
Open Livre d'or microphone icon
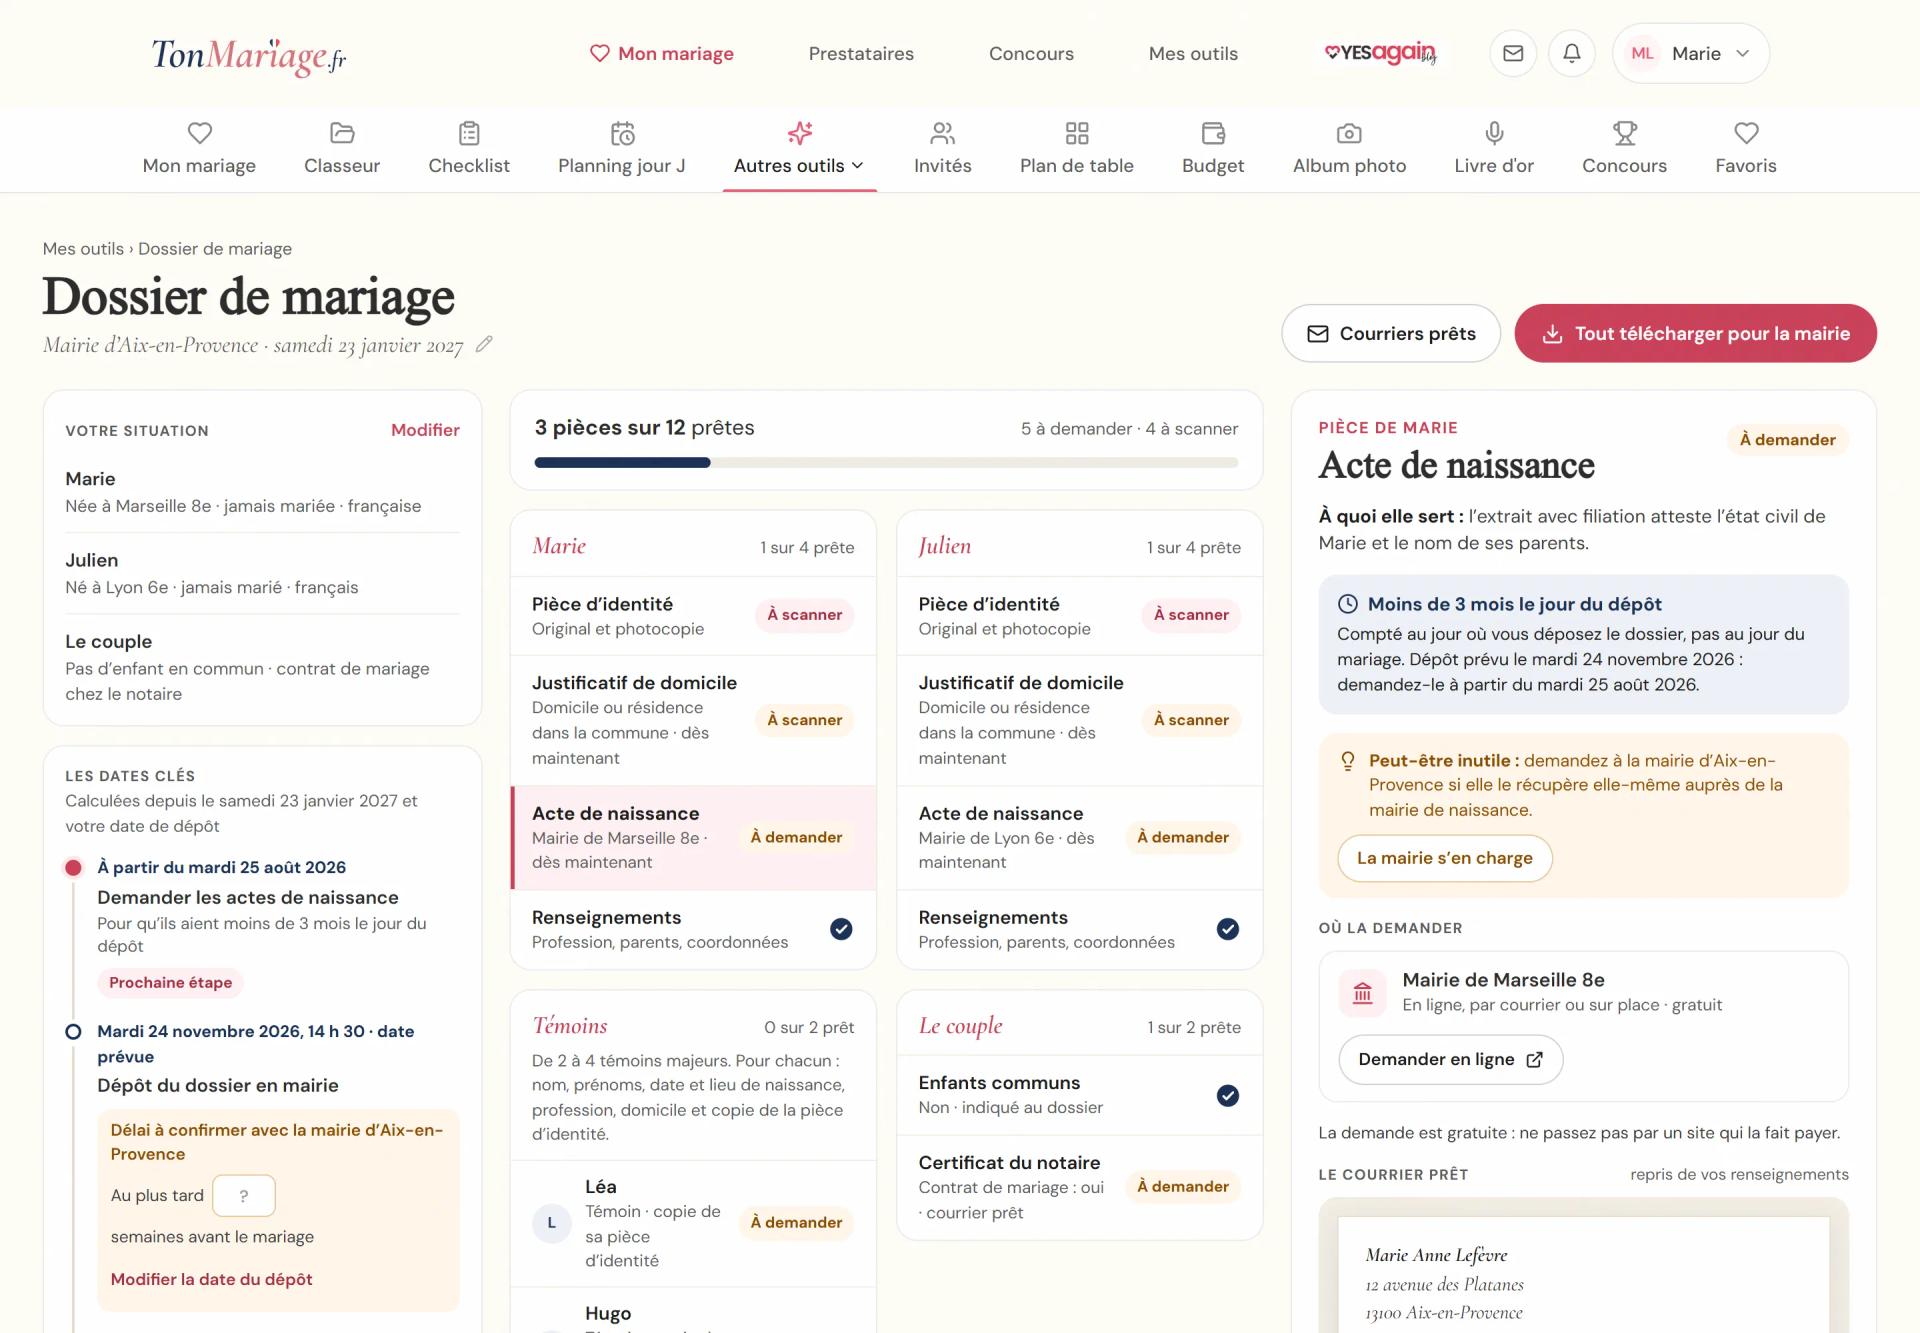(1494, 133)
